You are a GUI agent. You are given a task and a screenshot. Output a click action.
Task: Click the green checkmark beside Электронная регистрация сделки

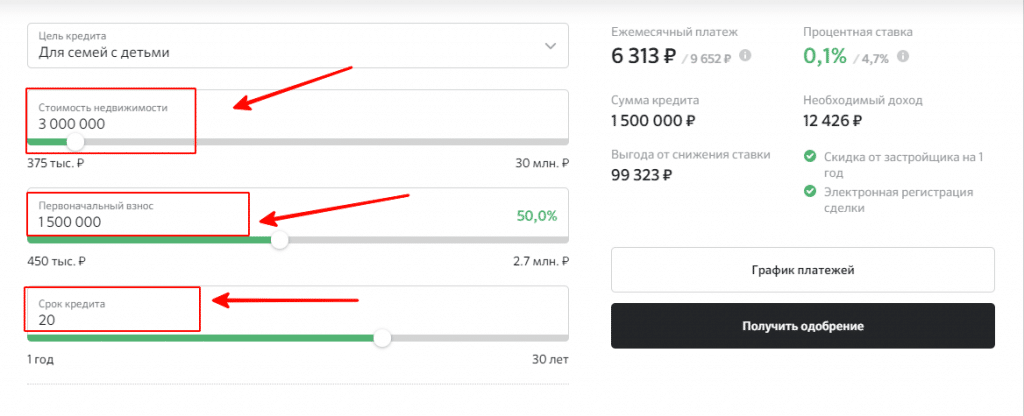click(x=810, y=192)
